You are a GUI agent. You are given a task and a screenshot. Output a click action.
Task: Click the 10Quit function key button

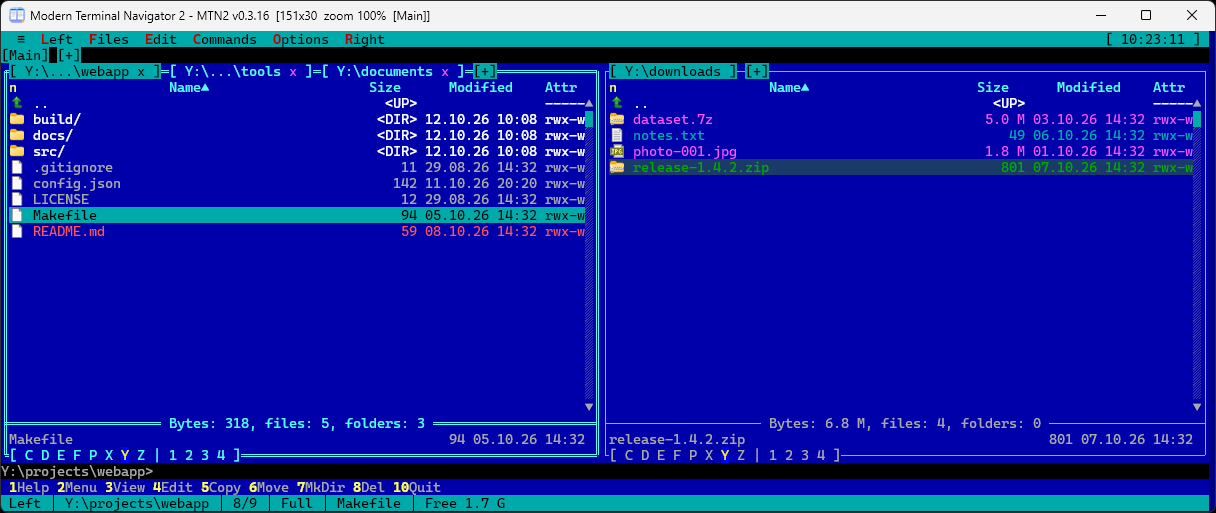click(417, 487)
